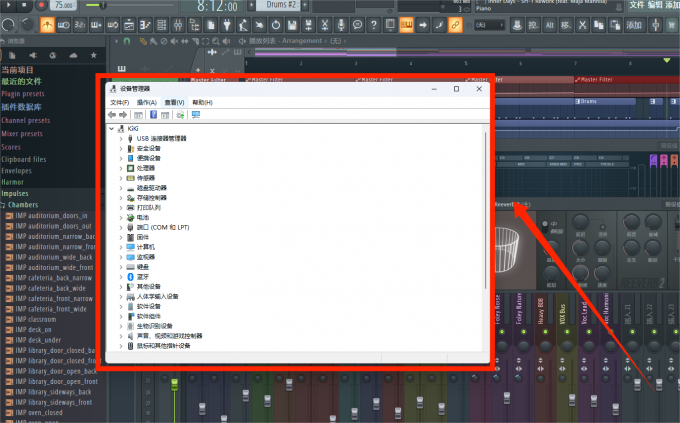The image size is (680, 423).
Task: Open the 文件(F) menu in Device Manager
Action: (119, 102)
